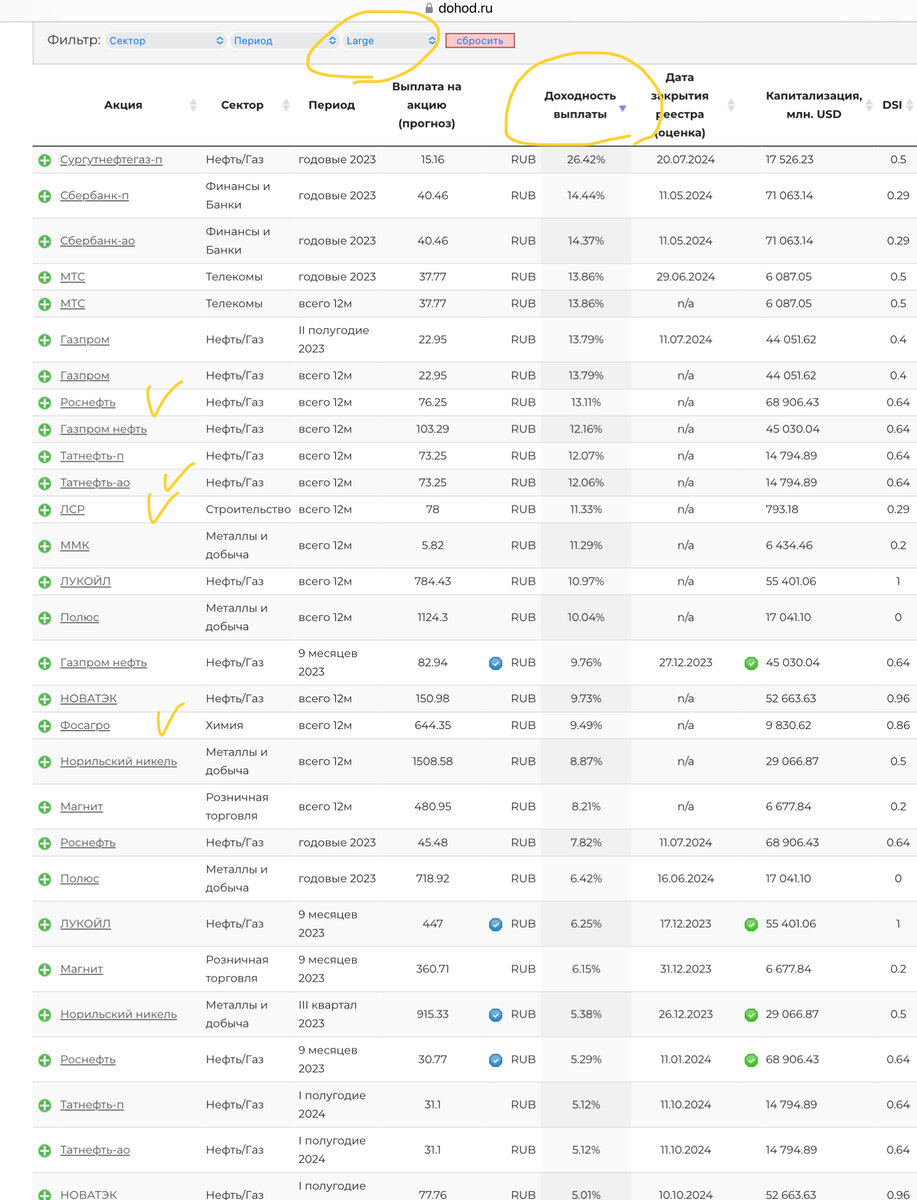
Task: Click the сбросить reset button
Action: coord(480,41)
